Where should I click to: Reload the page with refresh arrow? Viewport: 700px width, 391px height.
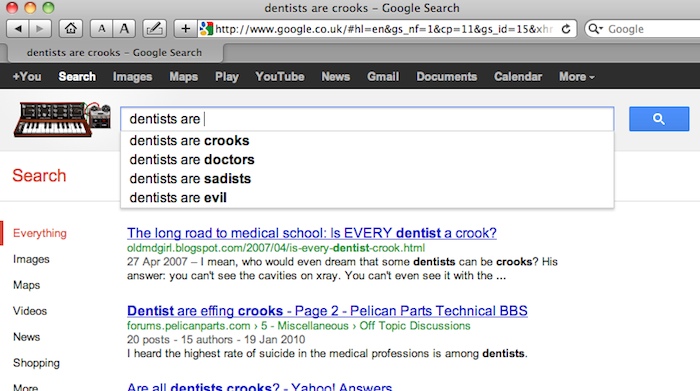point(566,29)
